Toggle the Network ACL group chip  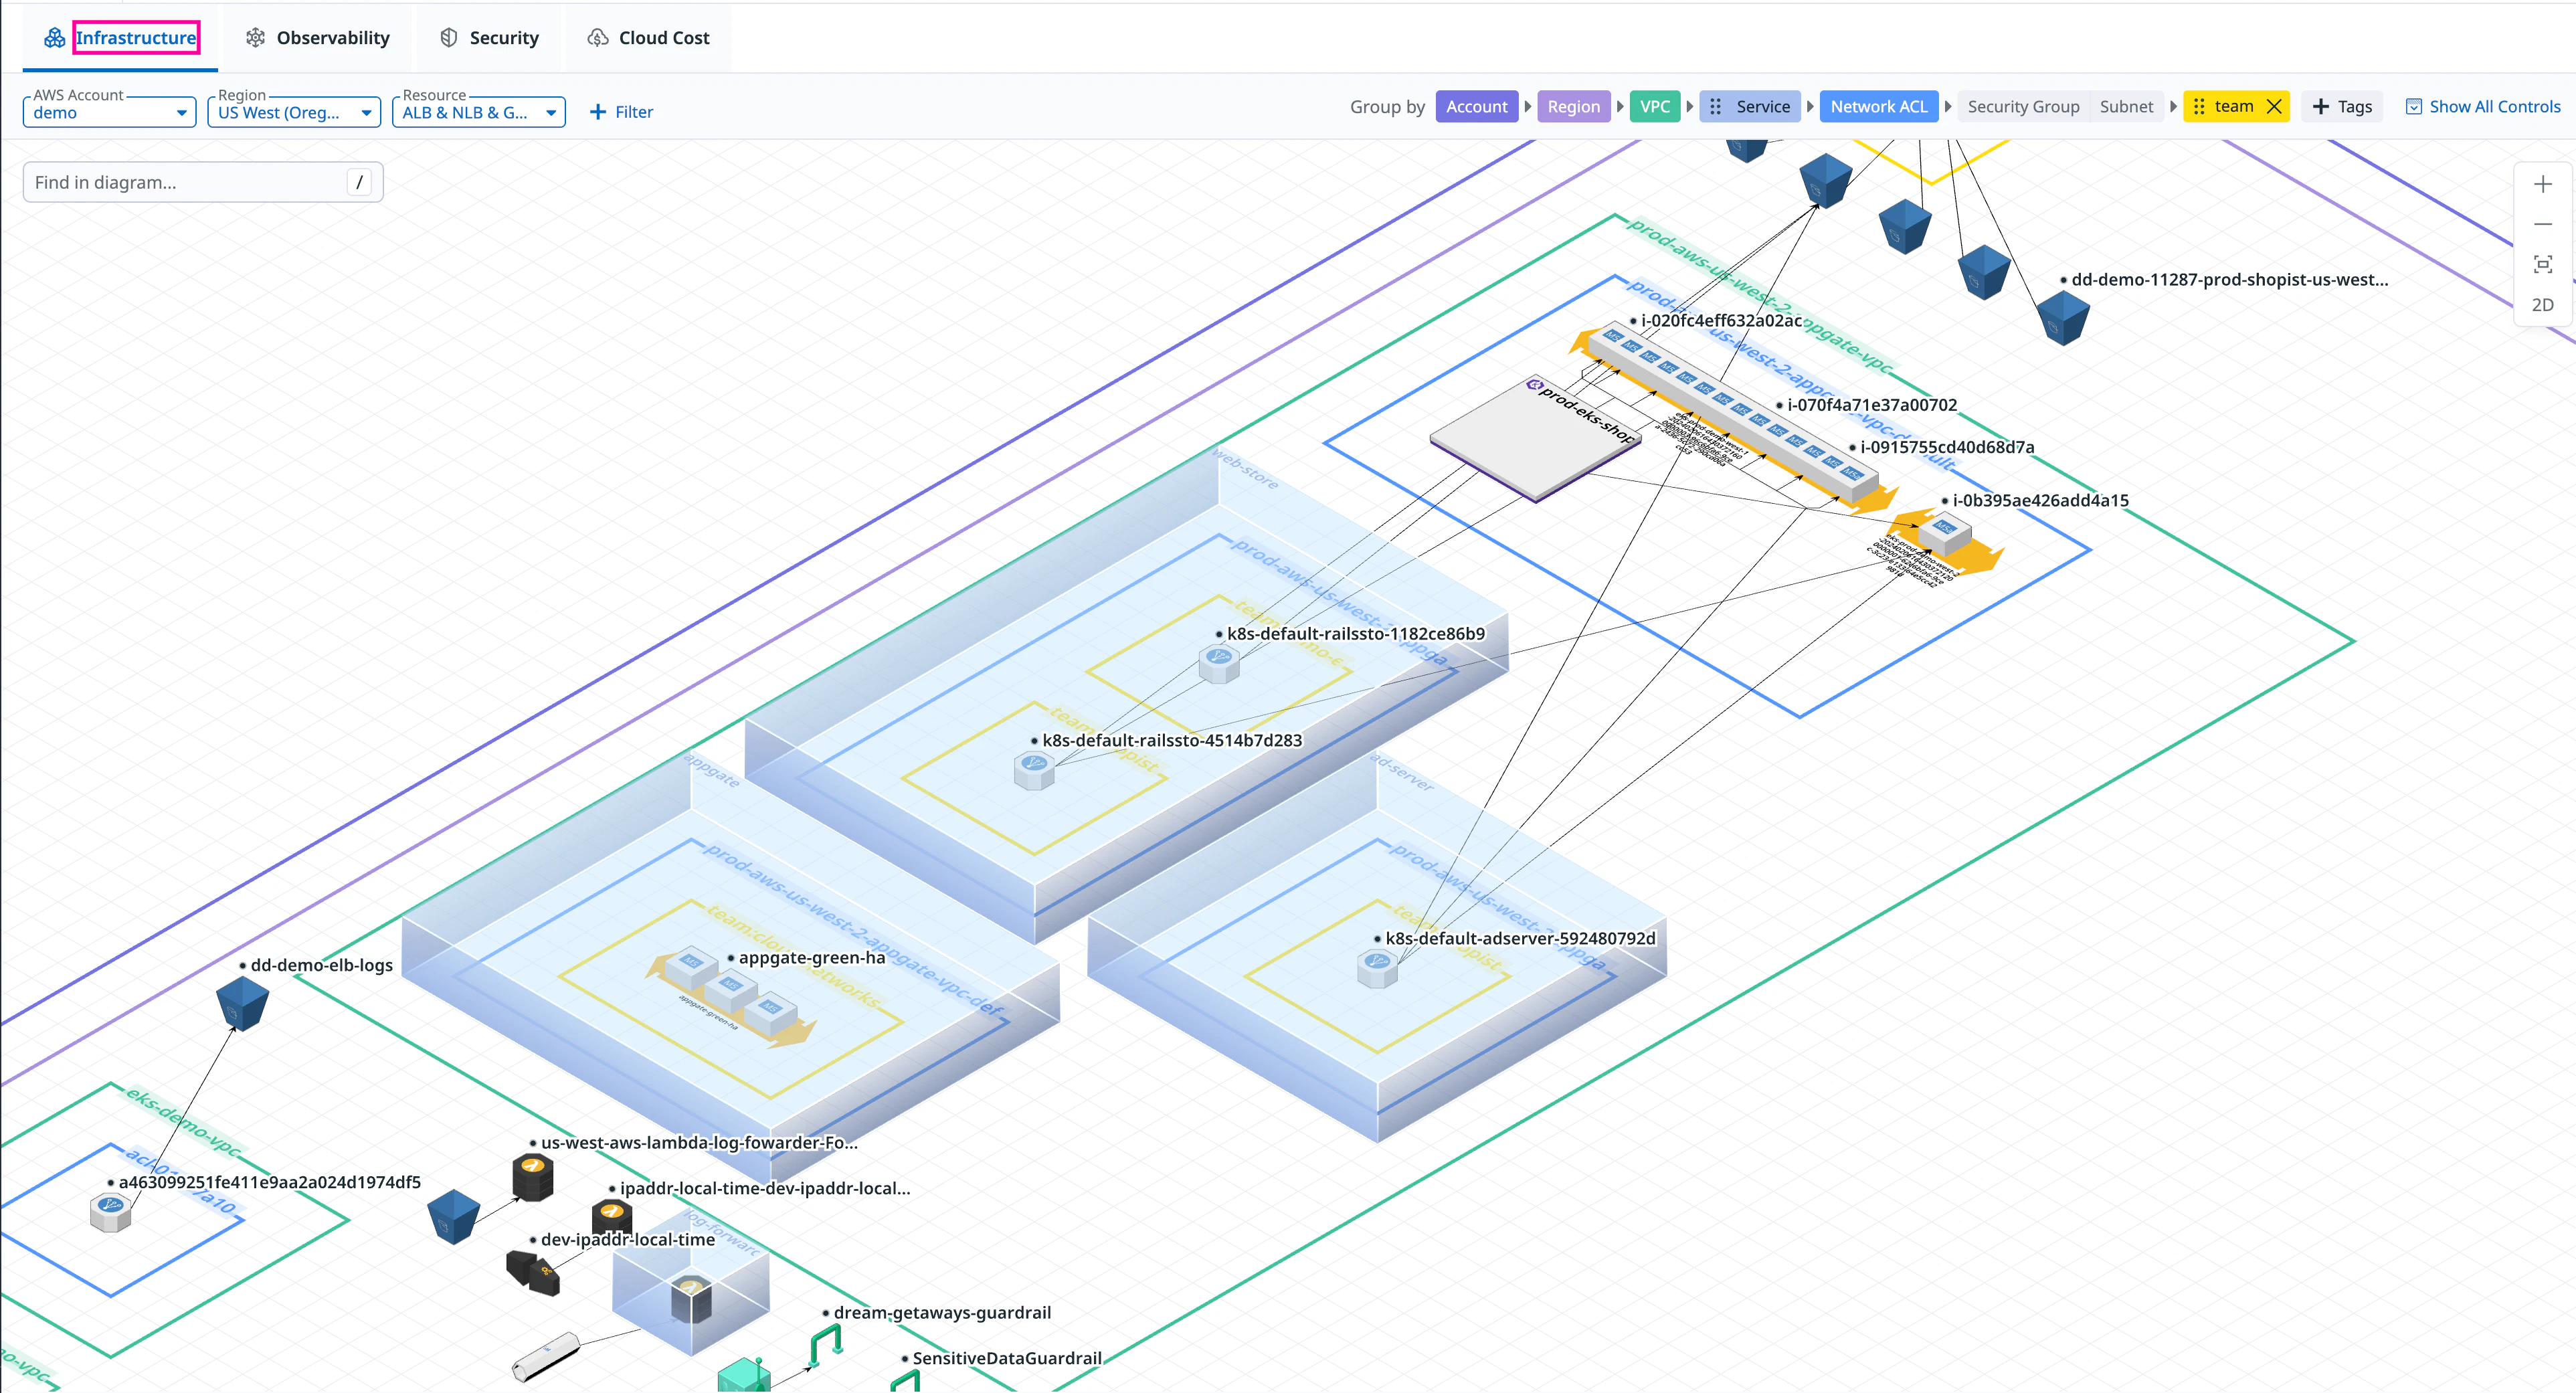click(1877, 107)
